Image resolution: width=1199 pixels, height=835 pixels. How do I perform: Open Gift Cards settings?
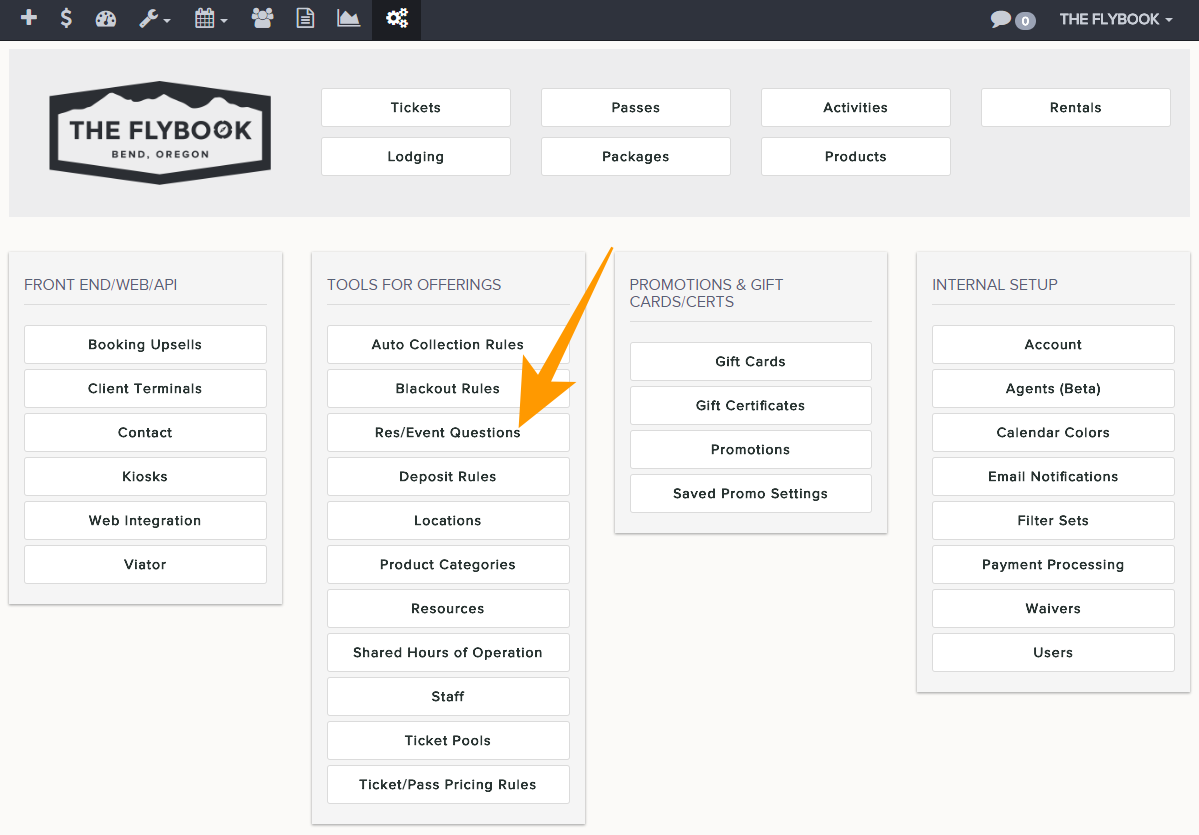point(751,362)
